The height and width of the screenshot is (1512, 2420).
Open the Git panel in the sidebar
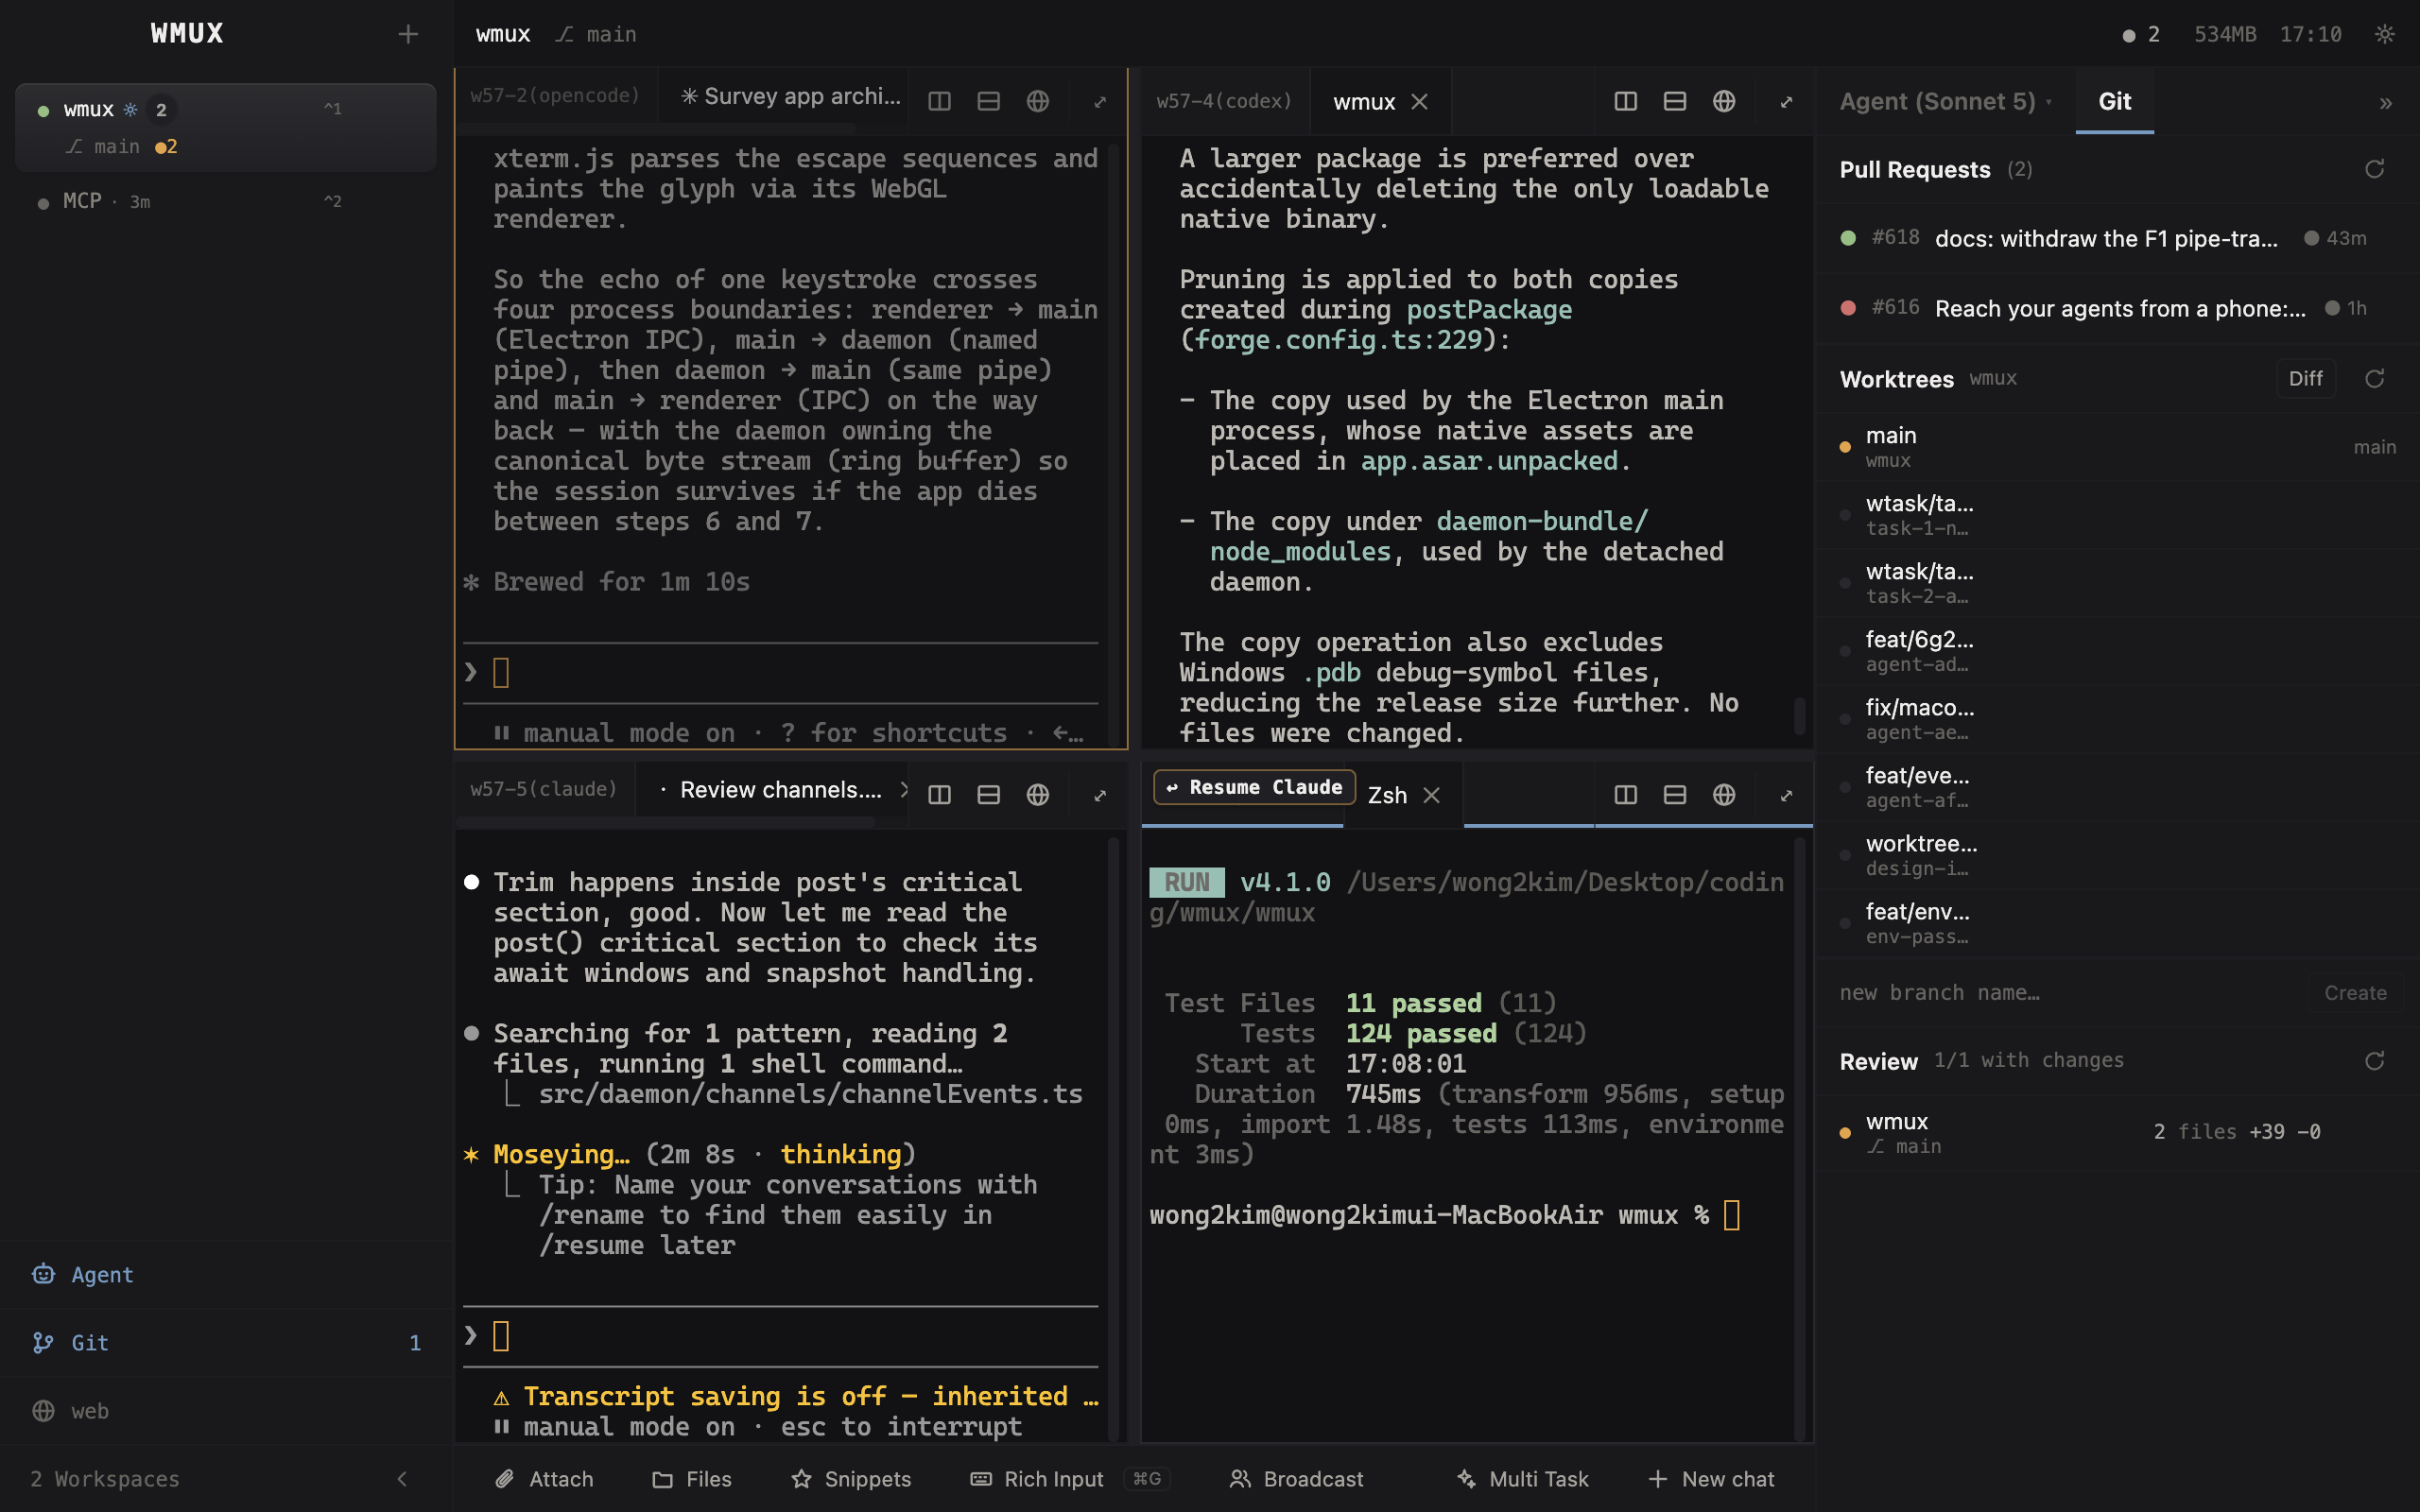(226, 1342)
